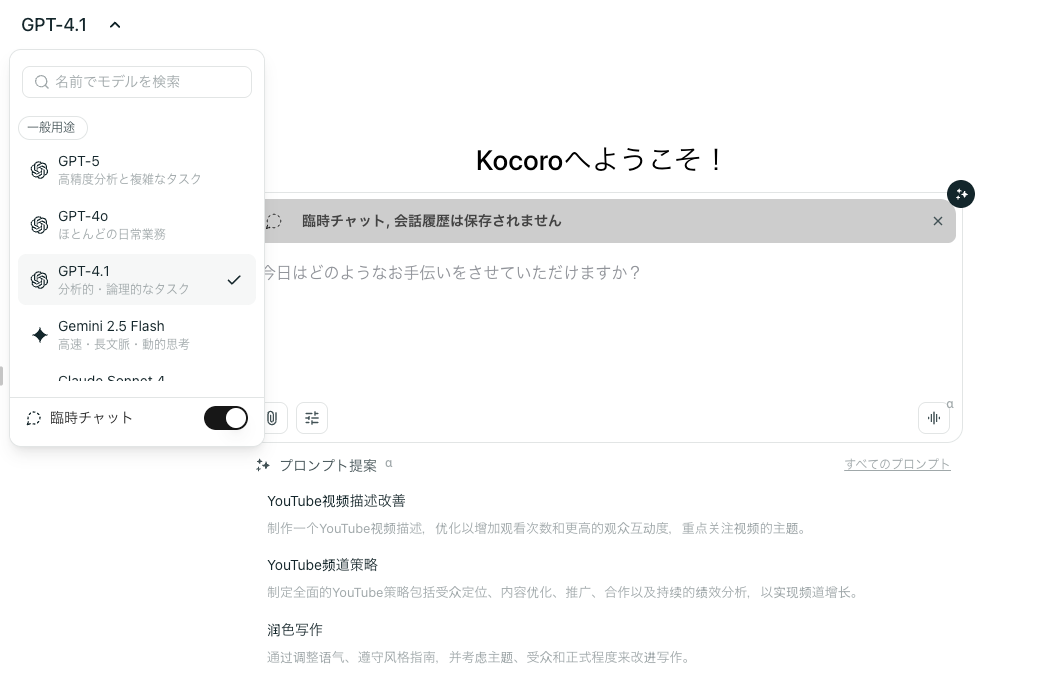Viewport: 1056px width, 698px height.
Task: Select the GPT-5 model entry
Action: pos(137,169)
